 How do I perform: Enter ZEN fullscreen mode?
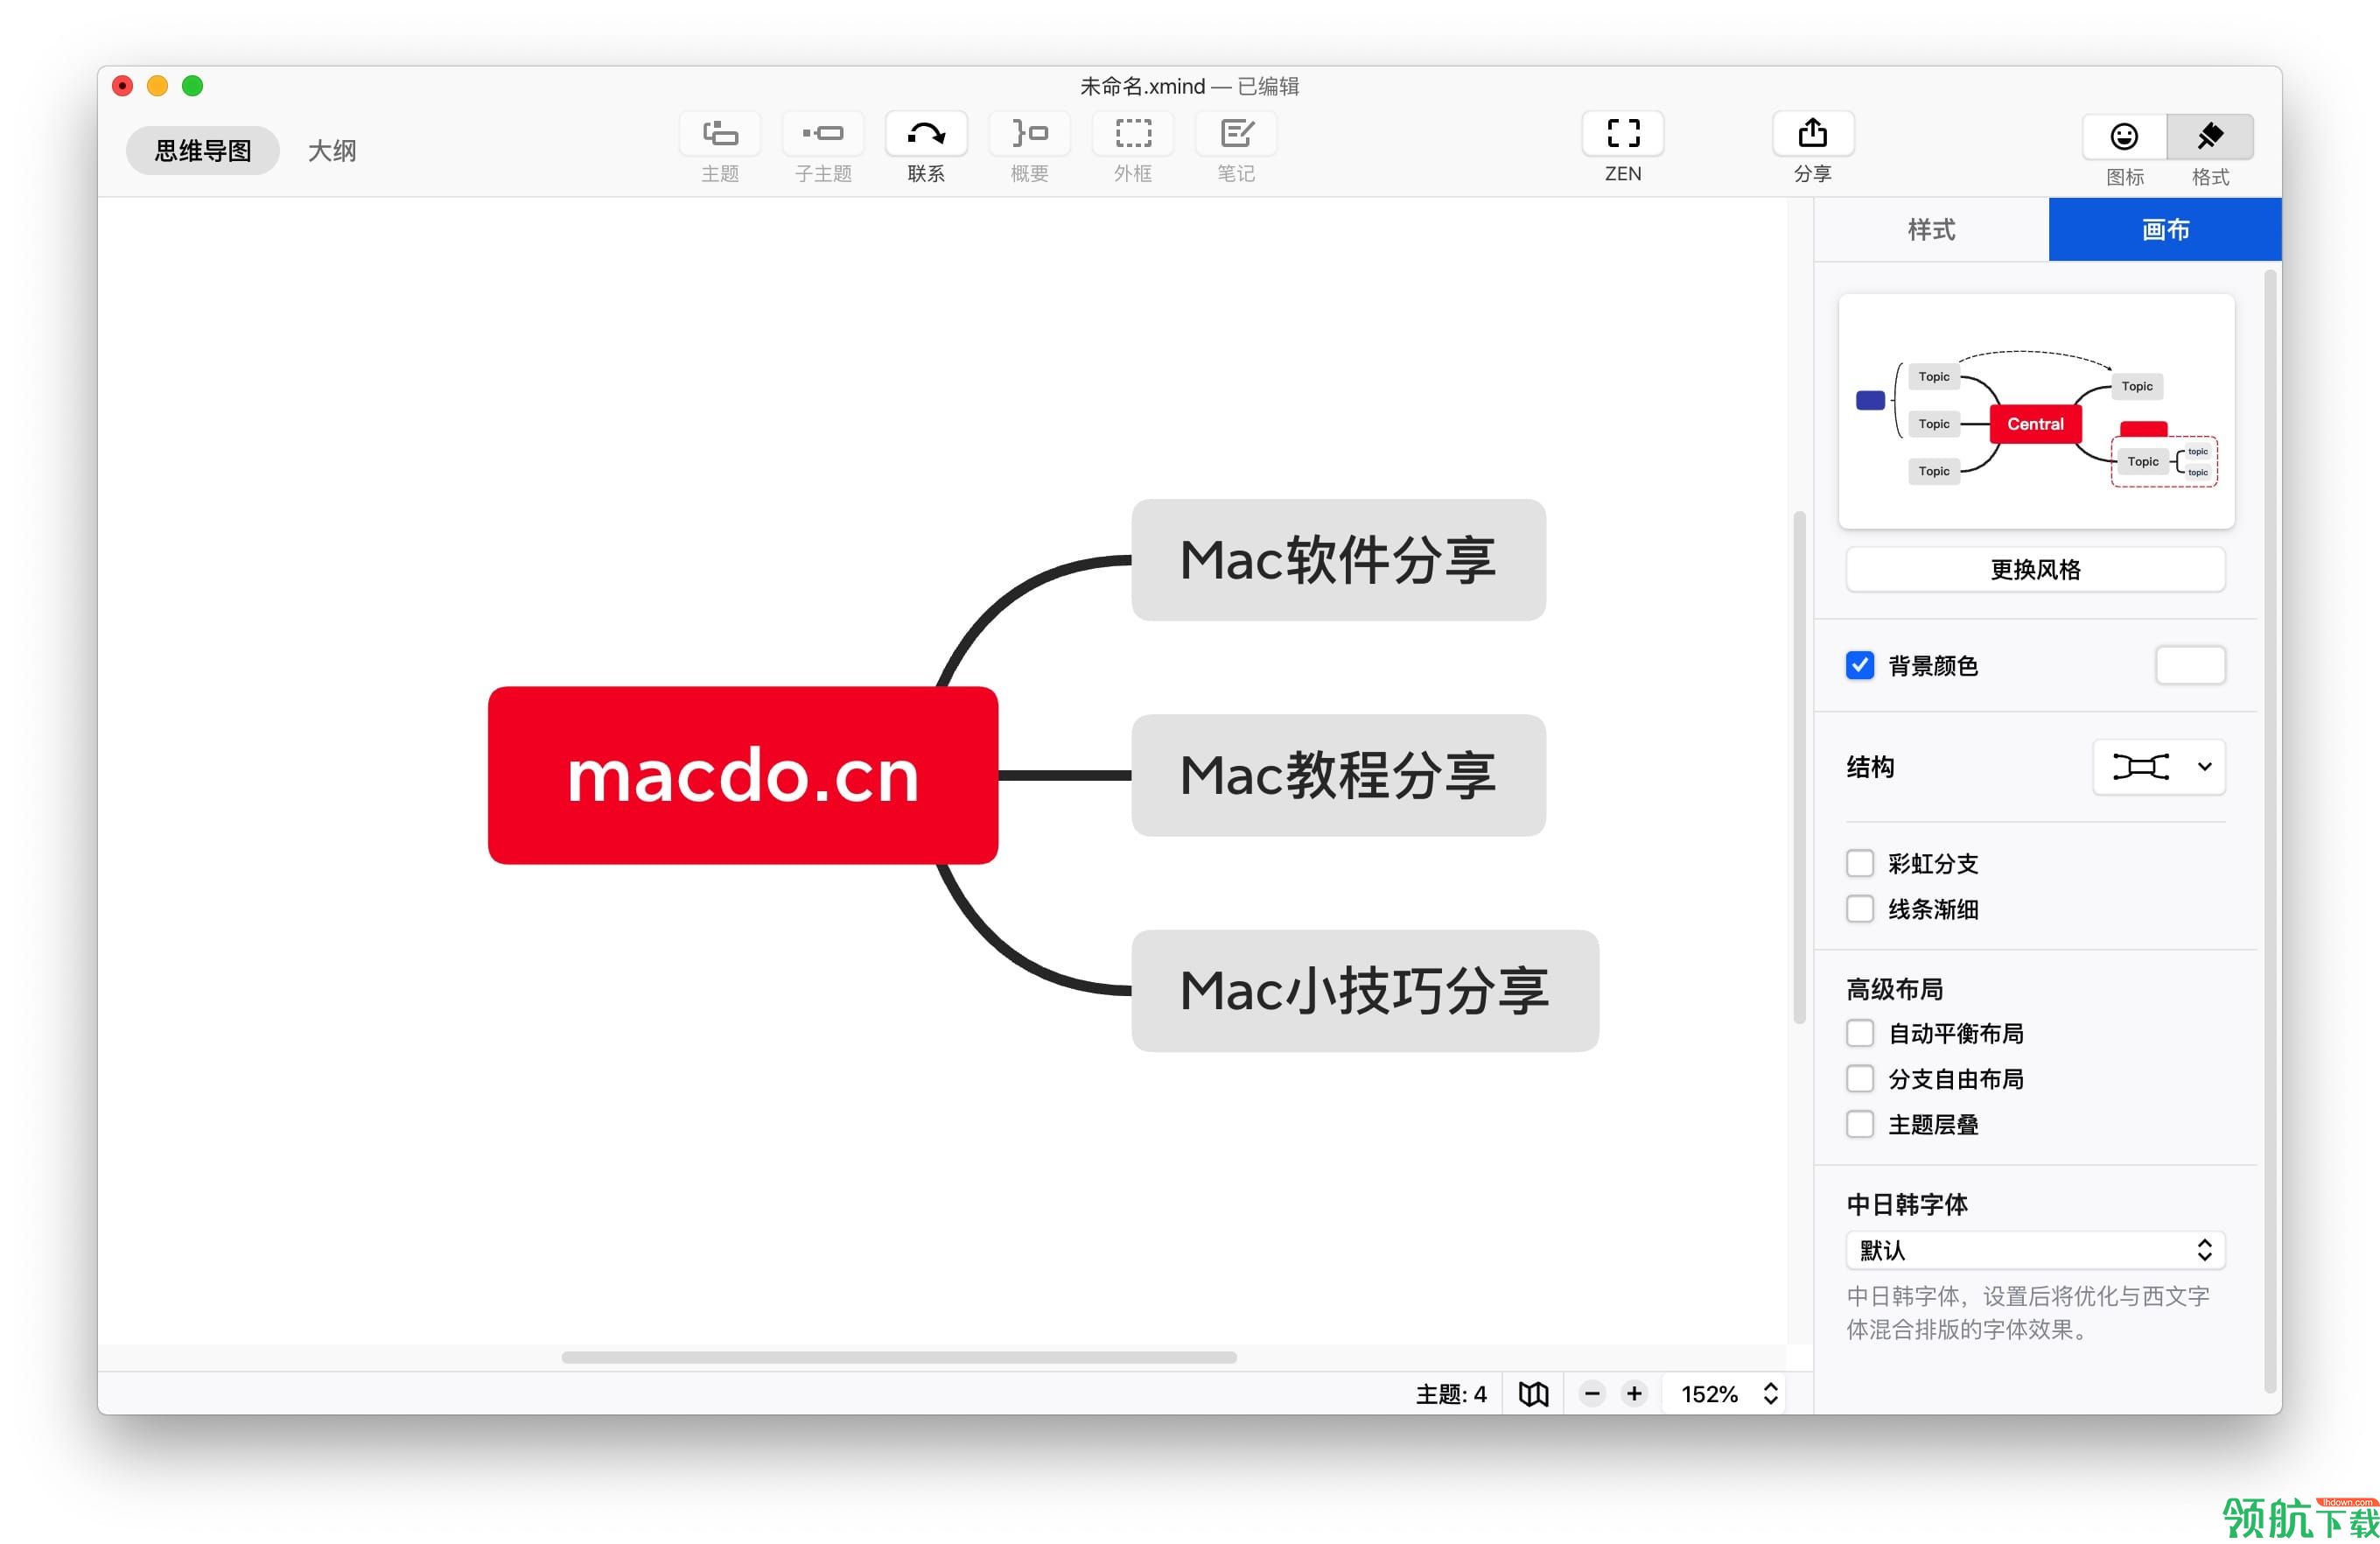[1623, 133]
